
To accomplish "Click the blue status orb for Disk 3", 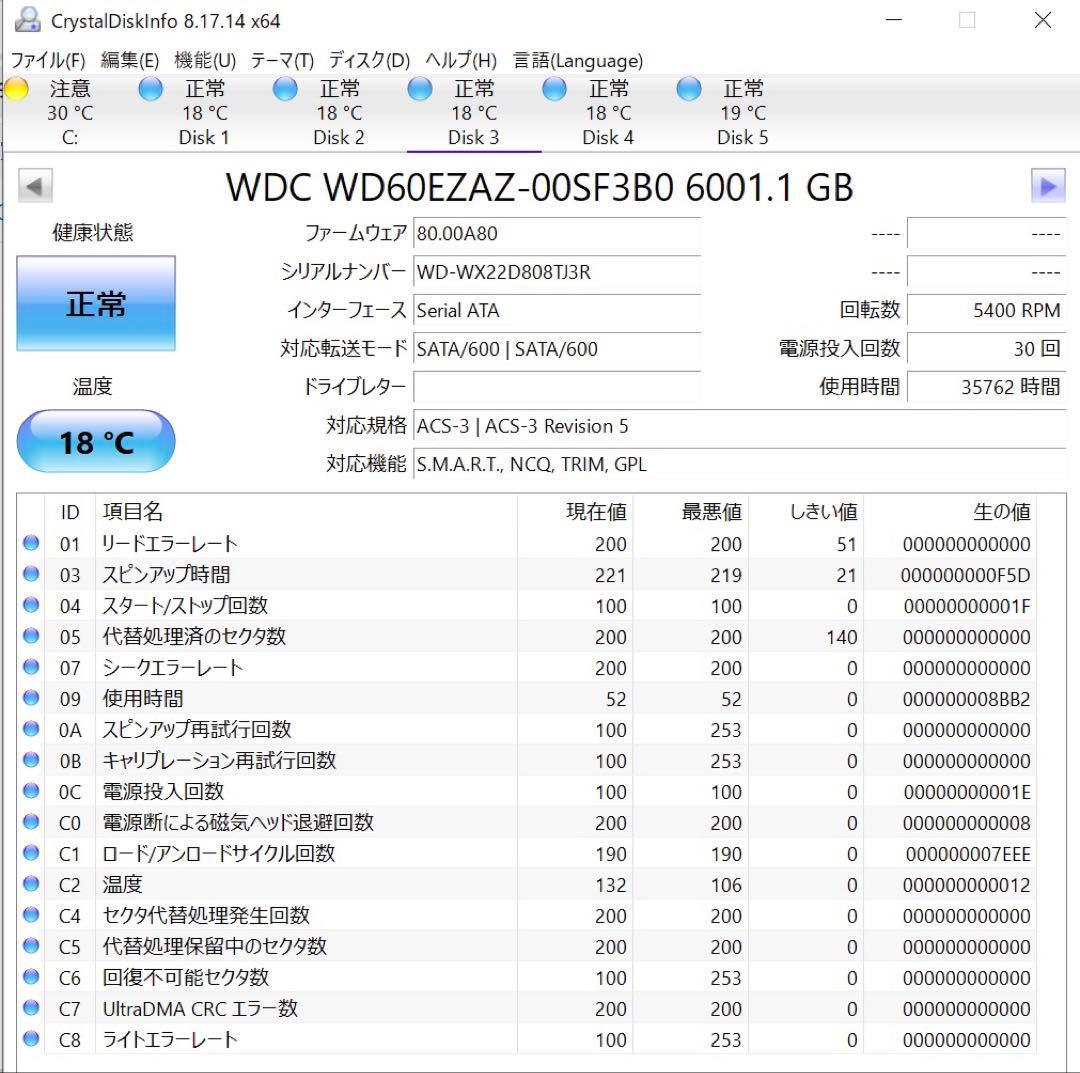I will 419,89.
